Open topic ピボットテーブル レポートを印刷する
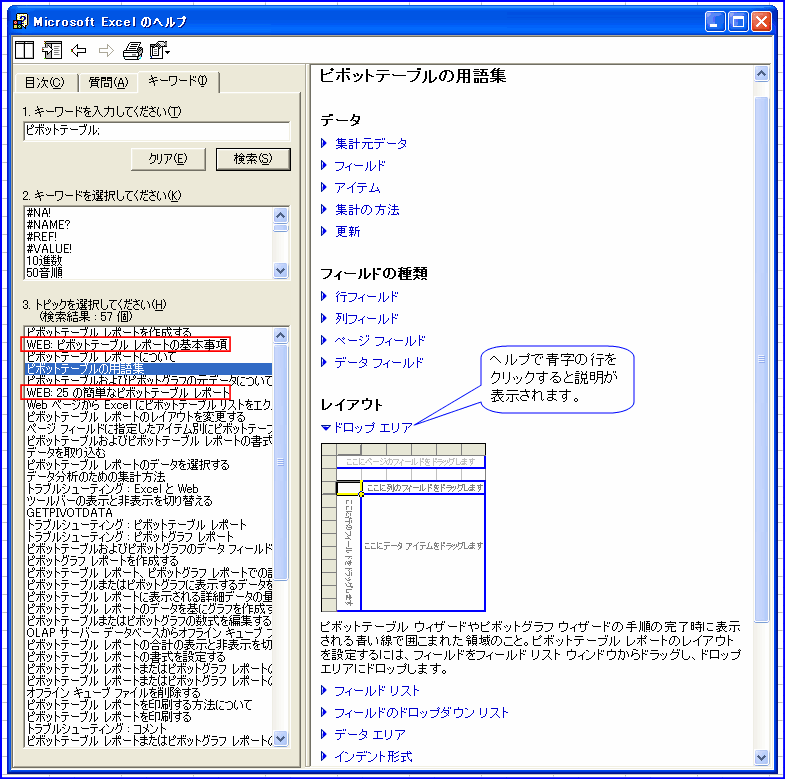This screenshot has width=785, height=779. coord(109,717)
